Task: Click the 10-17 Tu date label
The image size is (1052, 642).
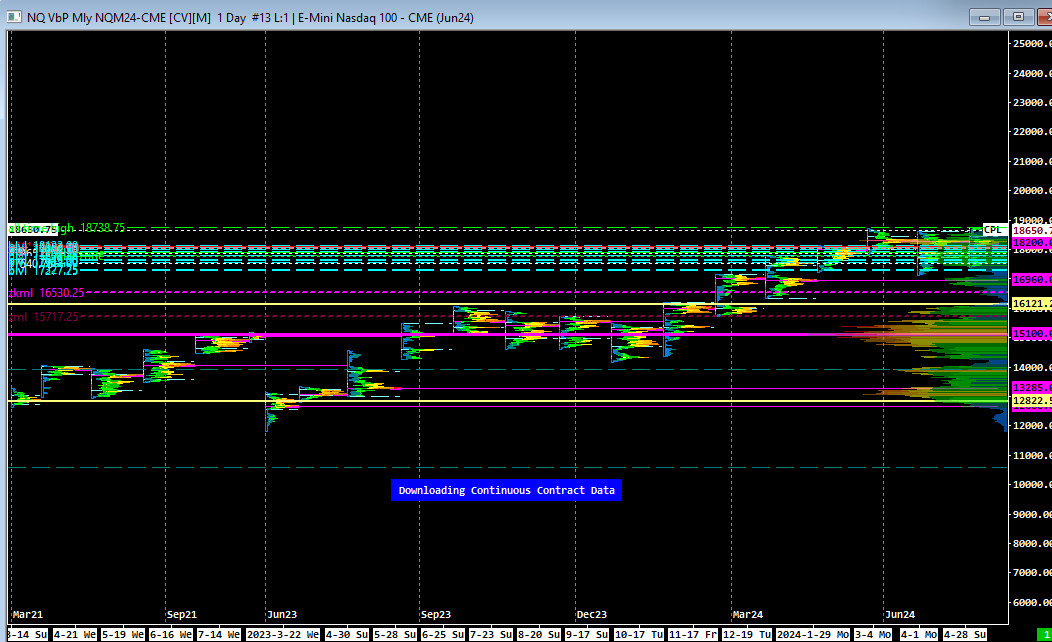Action: click(x=639, y=635)
